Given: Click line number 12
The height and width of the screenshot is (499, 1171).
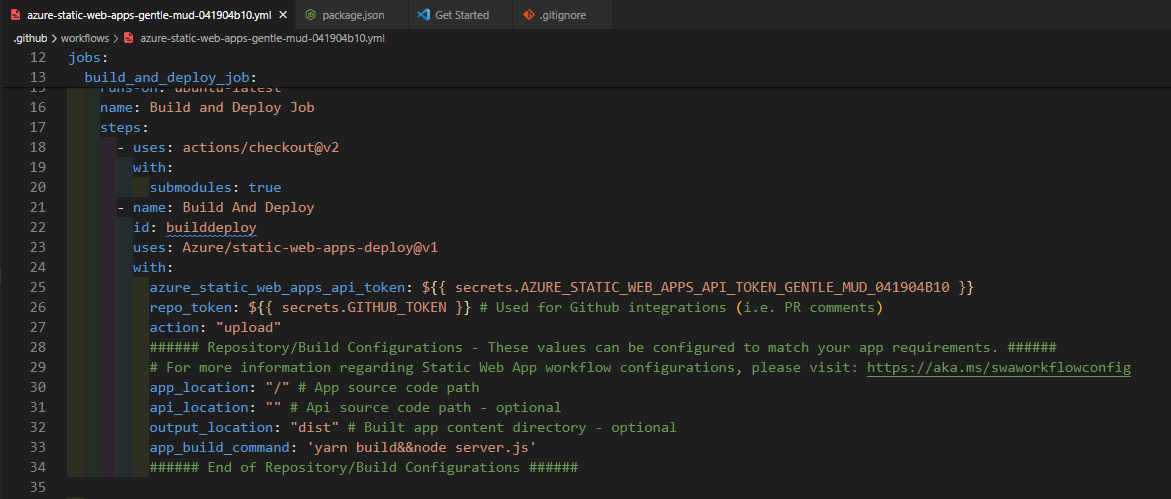Looking at the screenshot, I should (37, 58).
